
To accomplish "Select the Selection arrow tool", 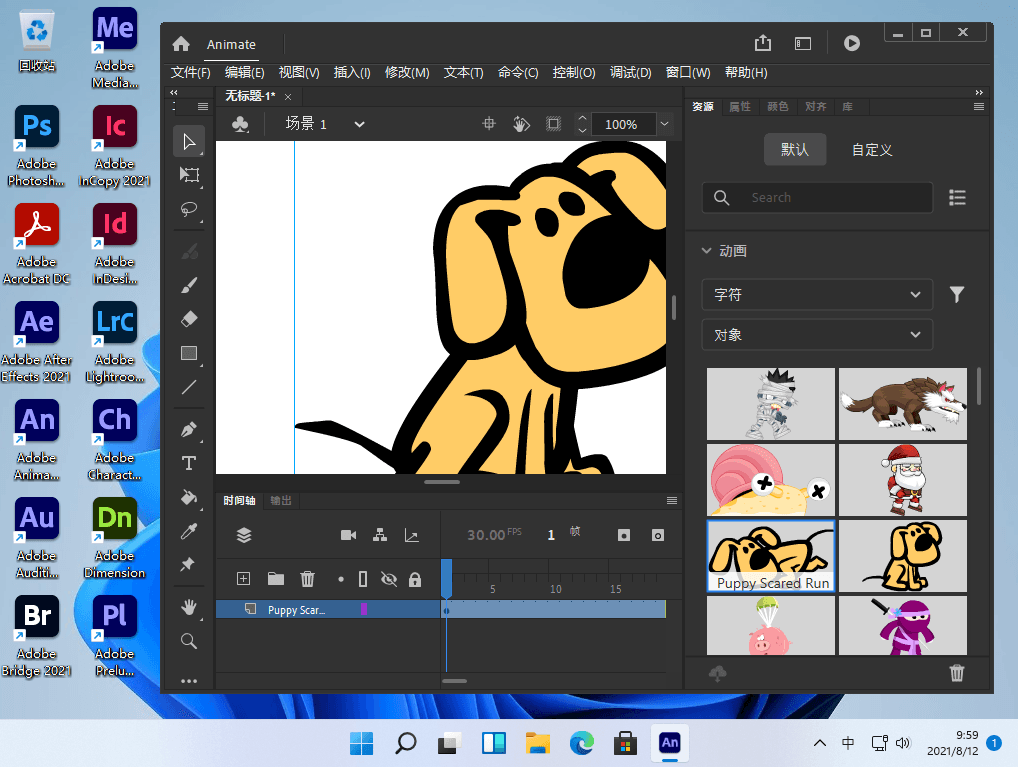I will (x=189, y=142).
